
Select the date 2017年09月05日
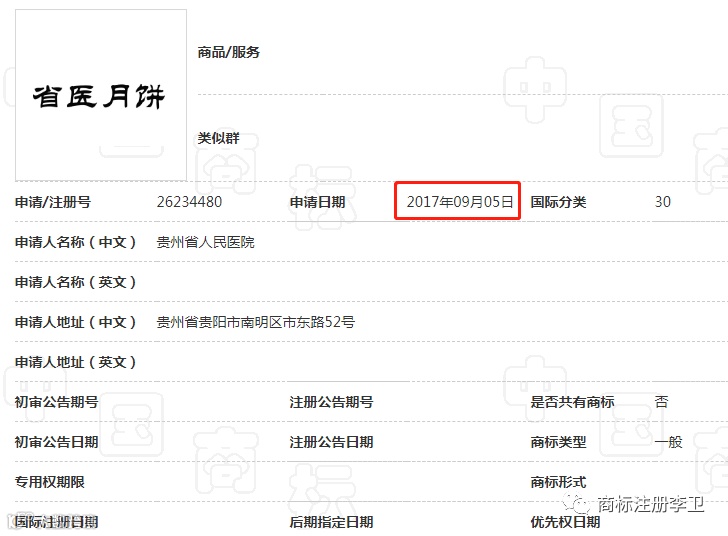(x=460, y=202)
